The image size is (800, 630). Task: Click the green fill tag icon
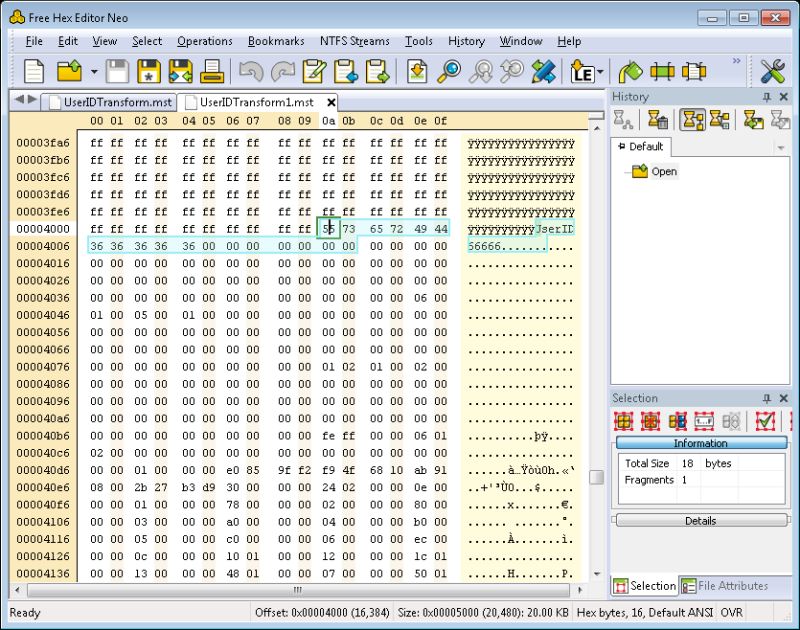point(630,71)
